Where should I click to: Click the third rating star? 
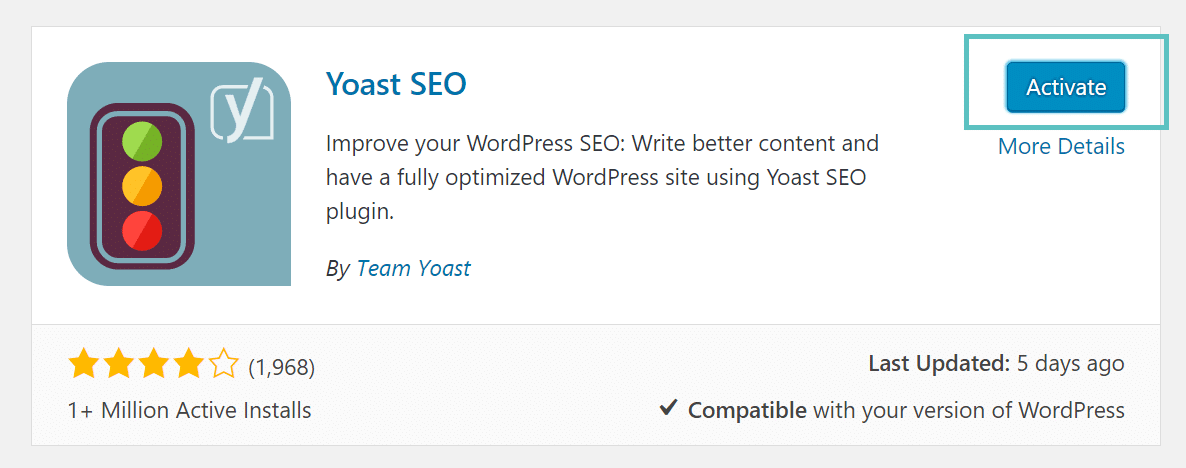(x=154, y=365)
